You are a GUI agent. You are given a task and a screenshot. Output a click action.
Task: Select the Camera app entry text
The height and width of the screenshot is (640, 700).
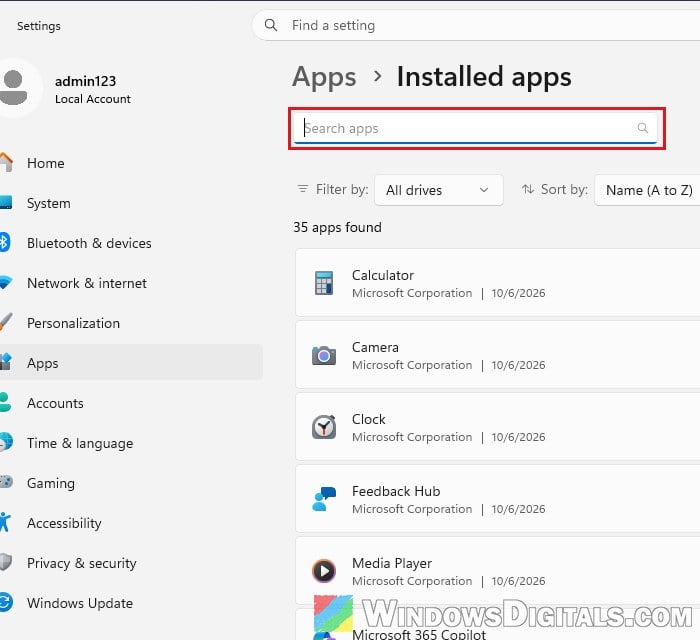point(375,347)
